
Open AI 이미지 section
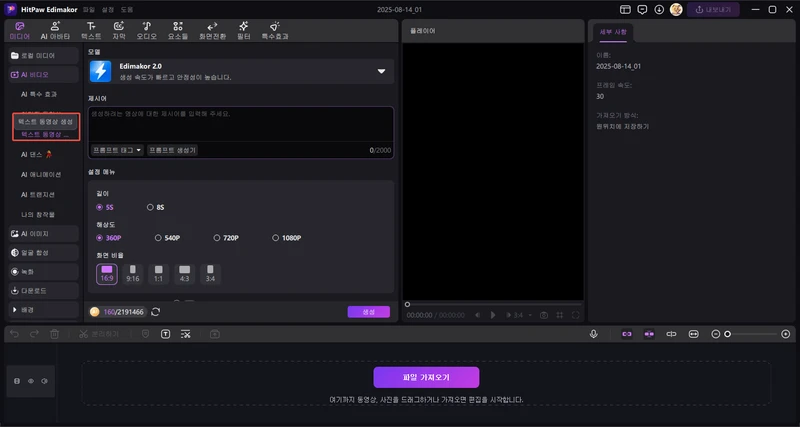44,234
